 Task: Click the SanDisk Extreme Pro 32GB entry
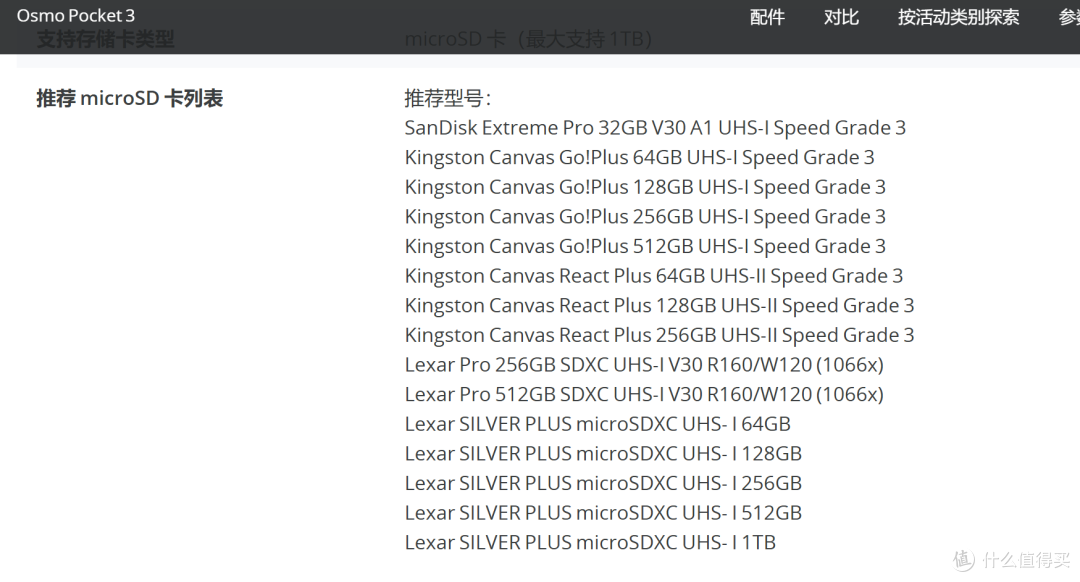(655, 127)
